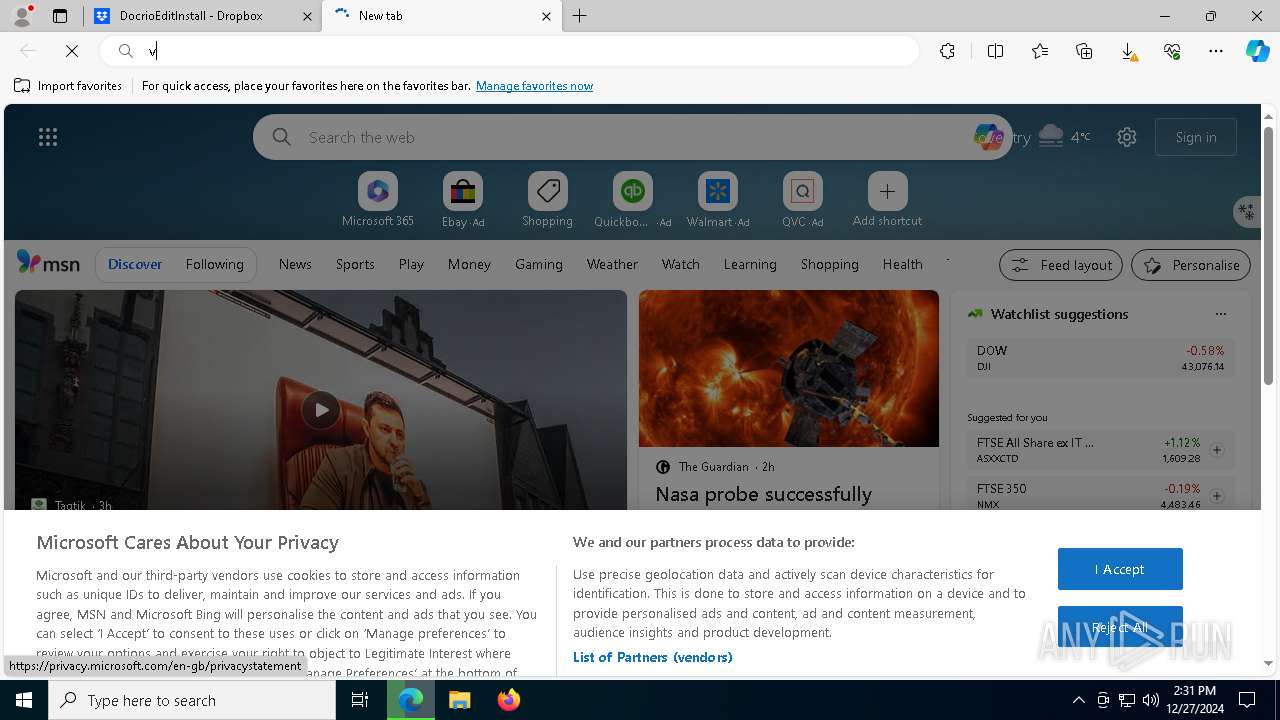1280x720 pixels.
Task: Open Downloads icon
Action: pos(1128,51)
